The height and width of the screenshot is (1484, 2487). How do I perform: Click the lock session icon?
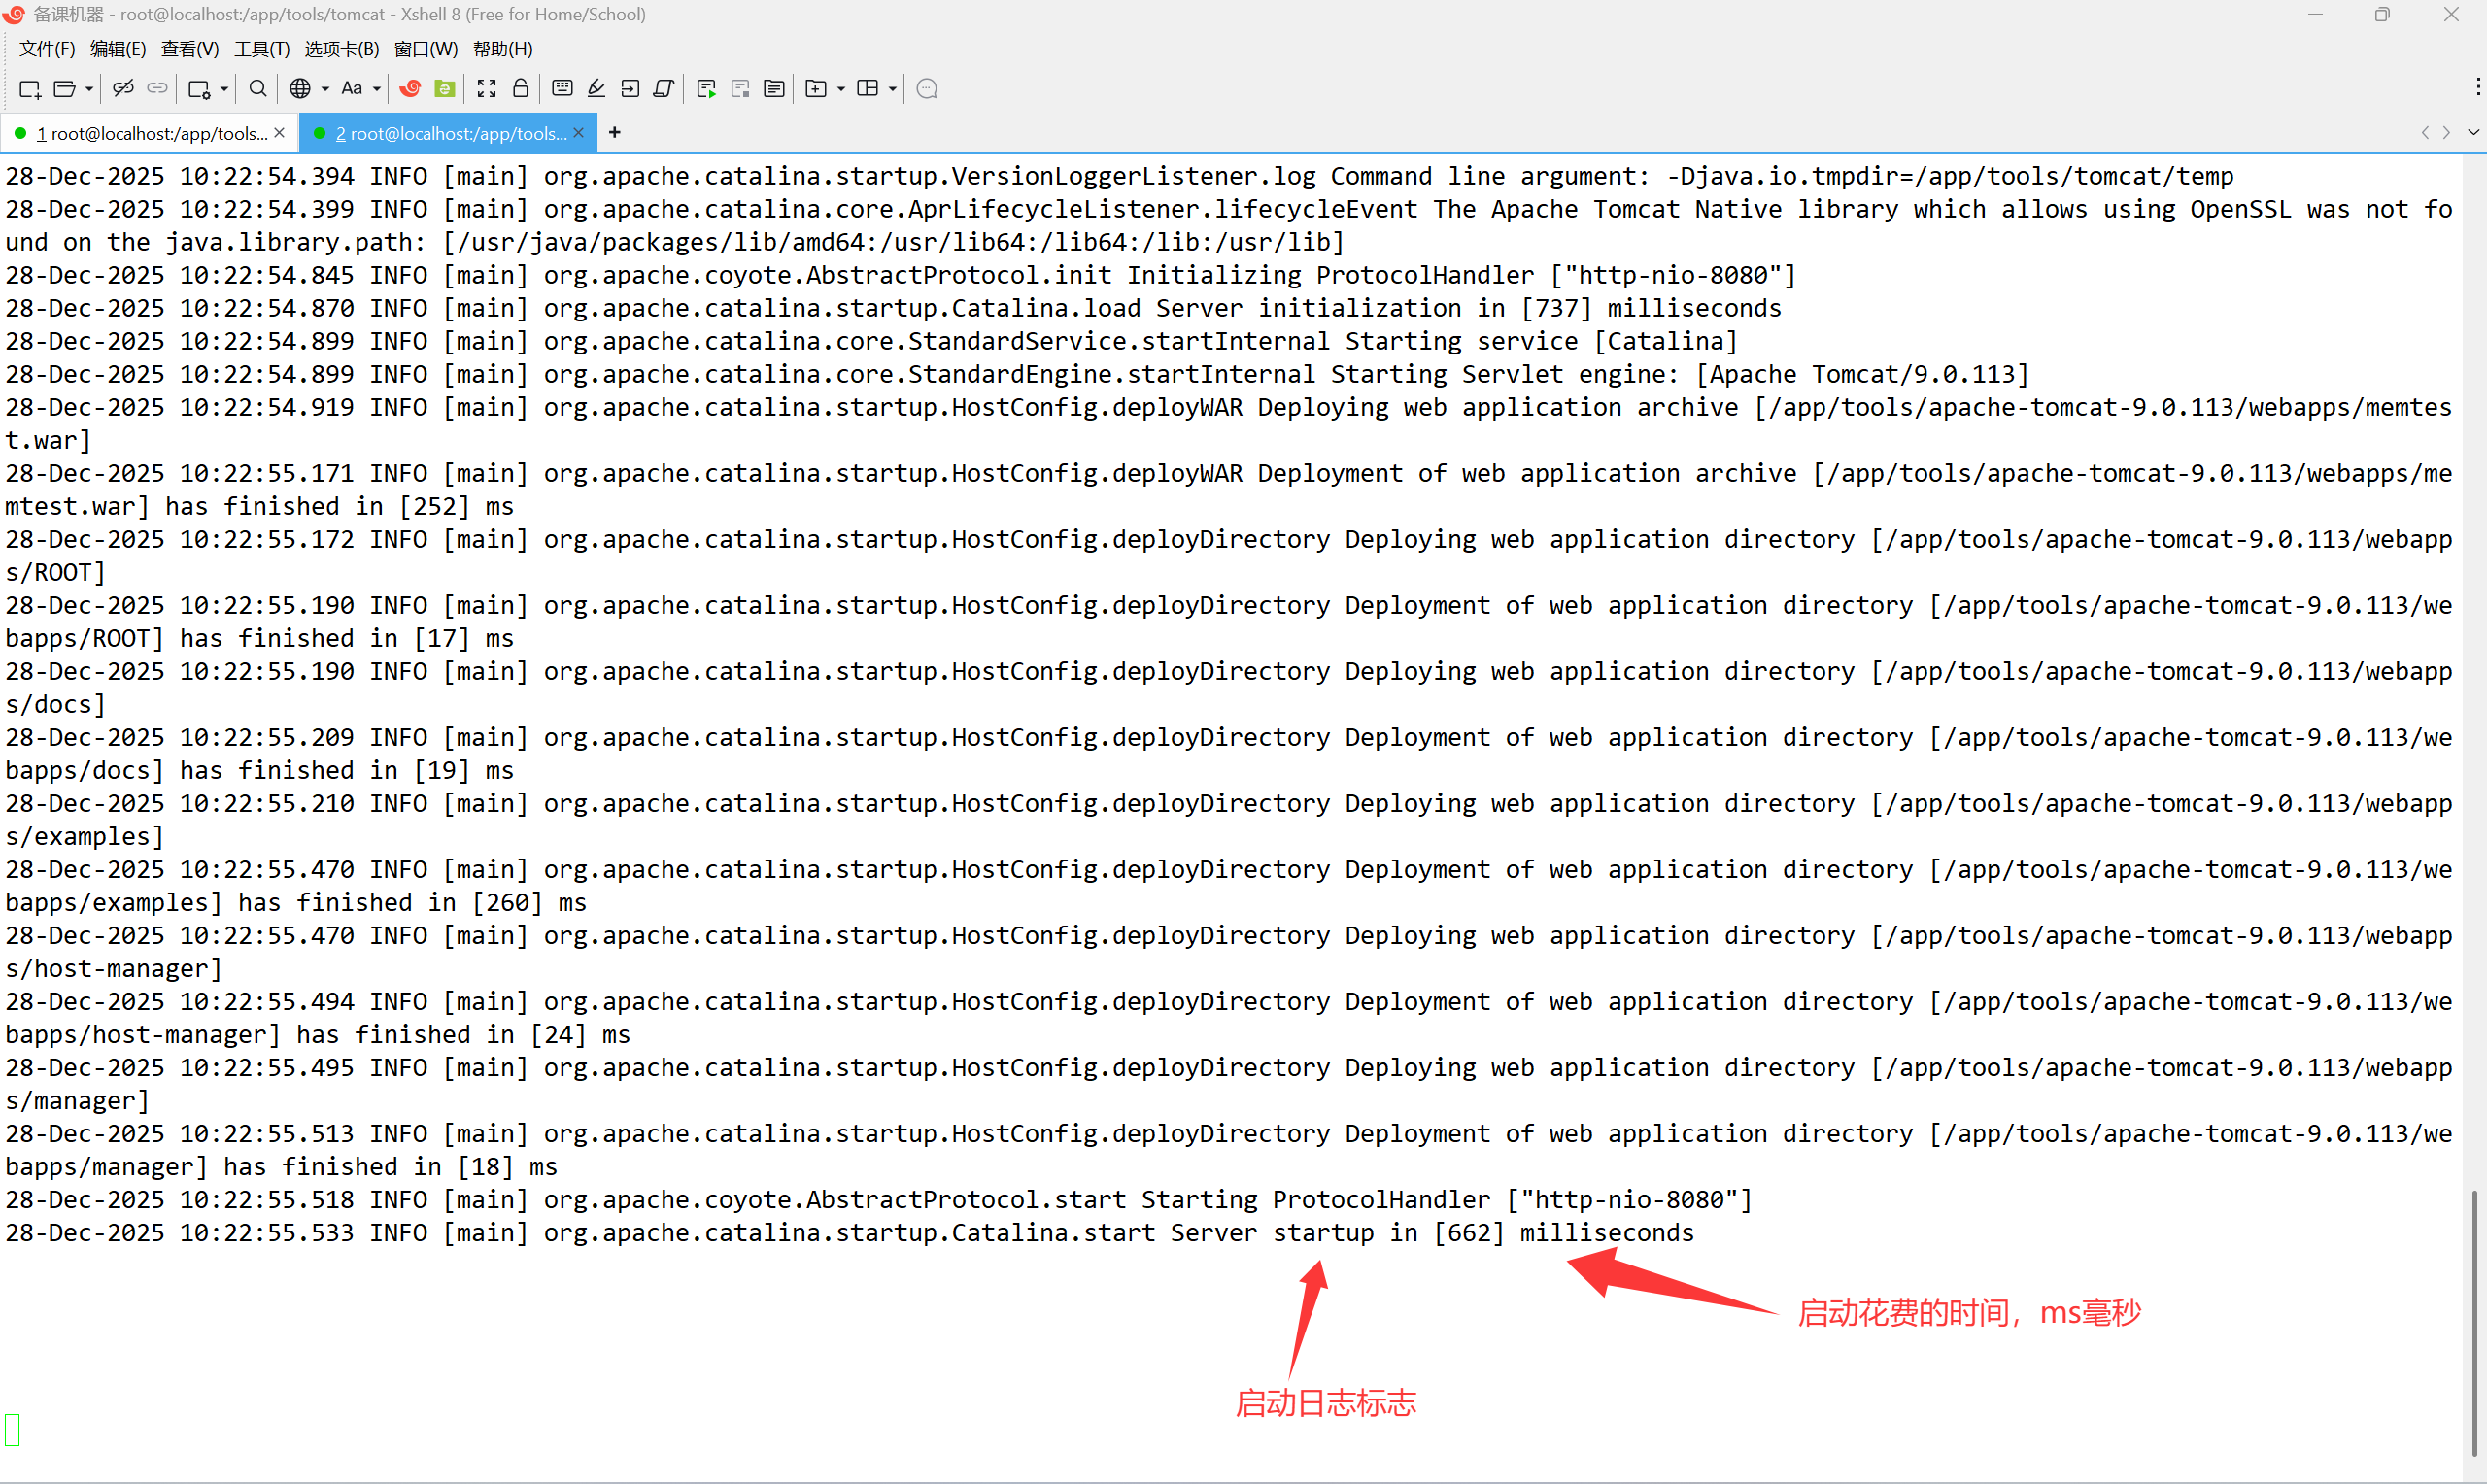[x=520, y=89]
